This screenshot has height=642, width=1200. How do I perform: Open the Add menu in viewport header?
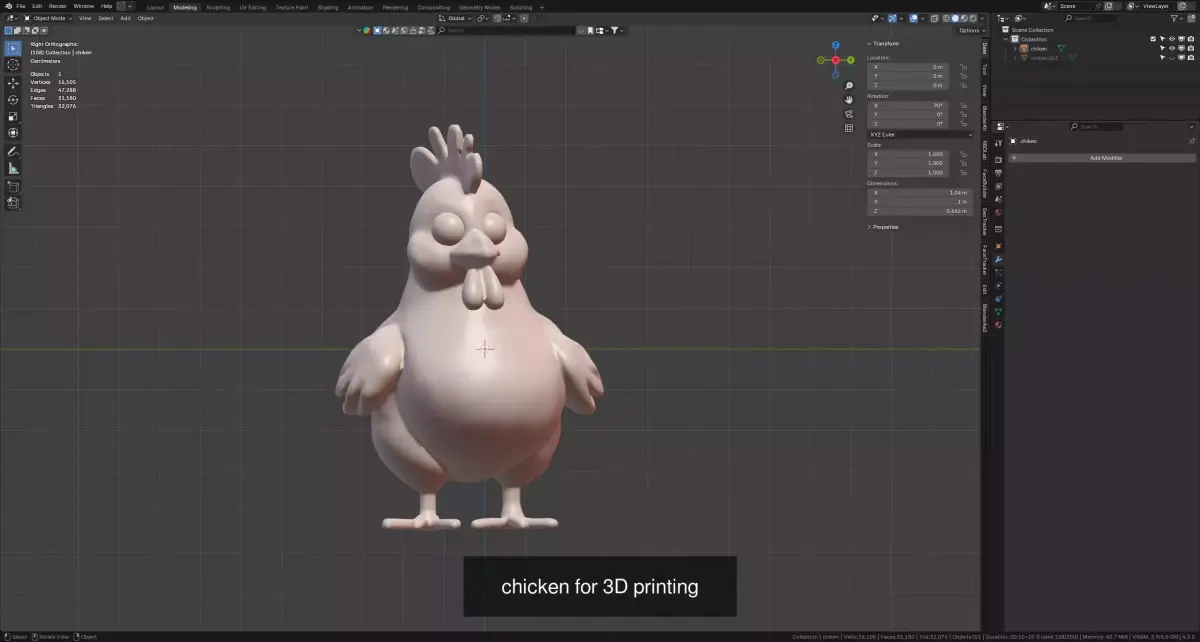[x=125, y=18]
